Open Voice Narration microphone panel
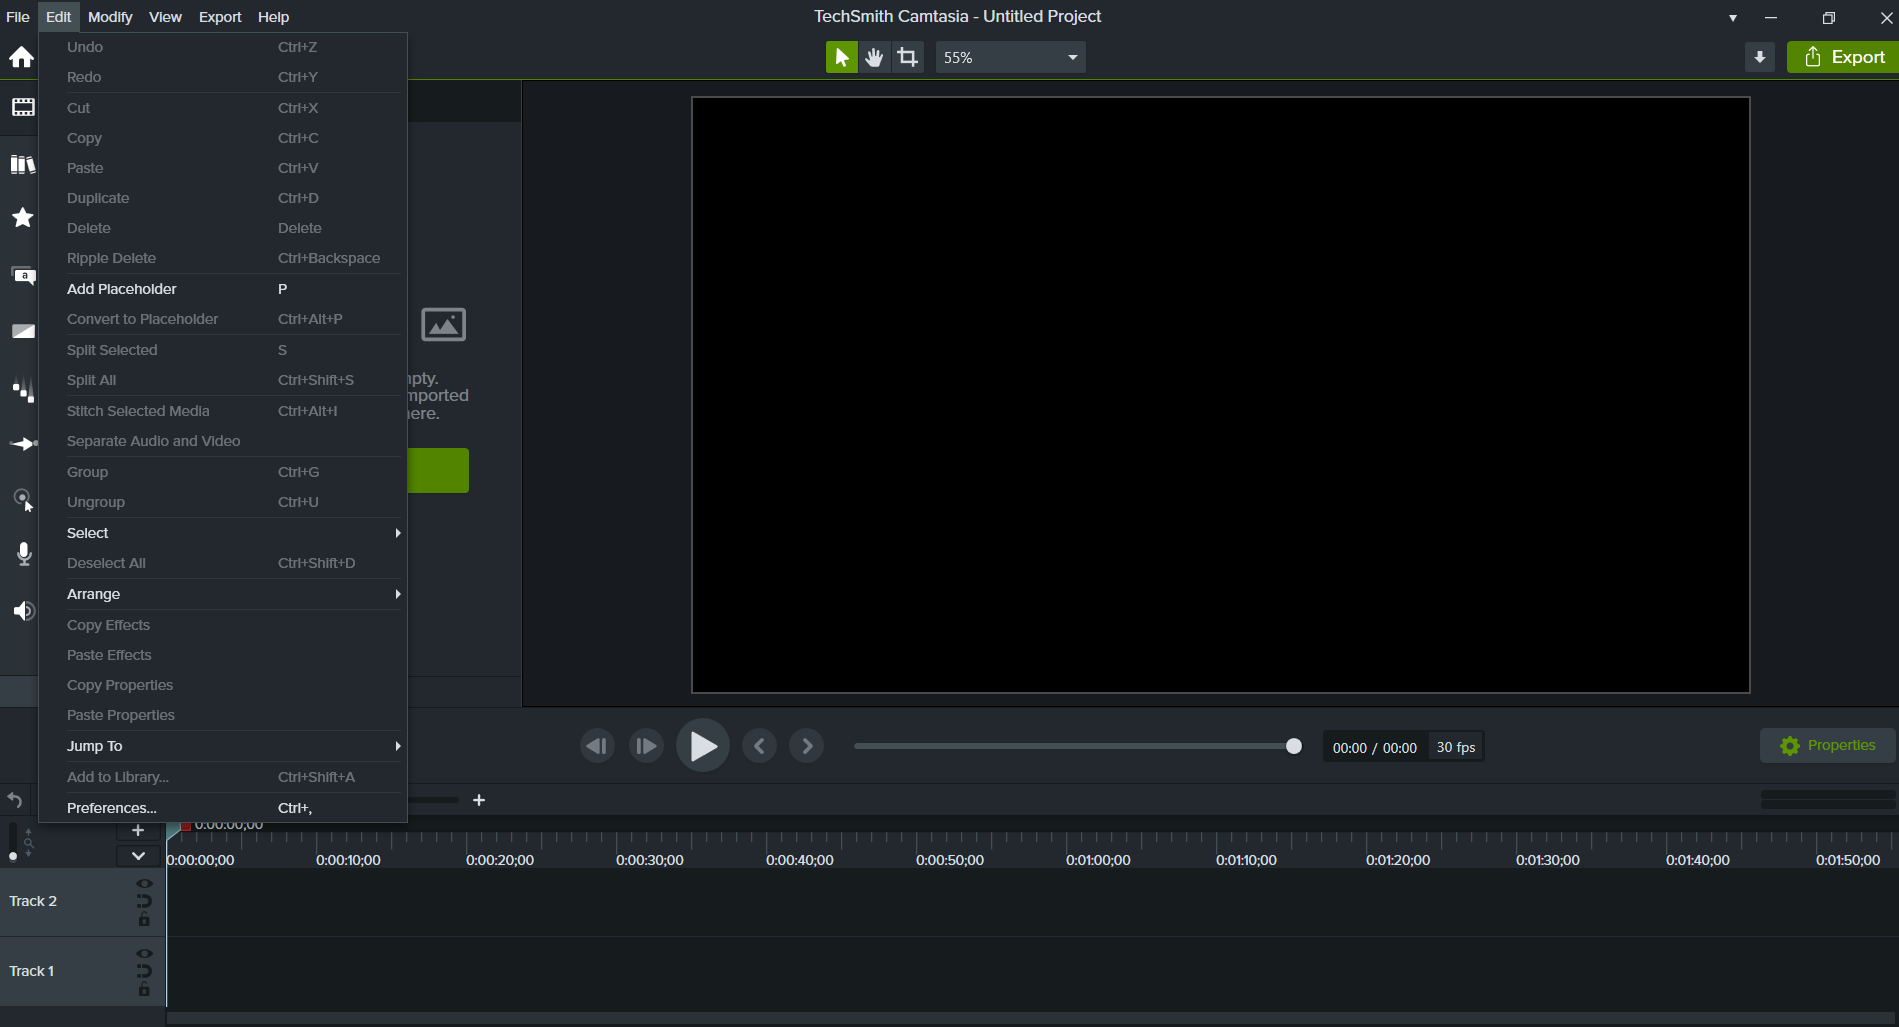The height and width of the screenshot is (1027, 1899). pyautogui.click(x=24, y=554)
